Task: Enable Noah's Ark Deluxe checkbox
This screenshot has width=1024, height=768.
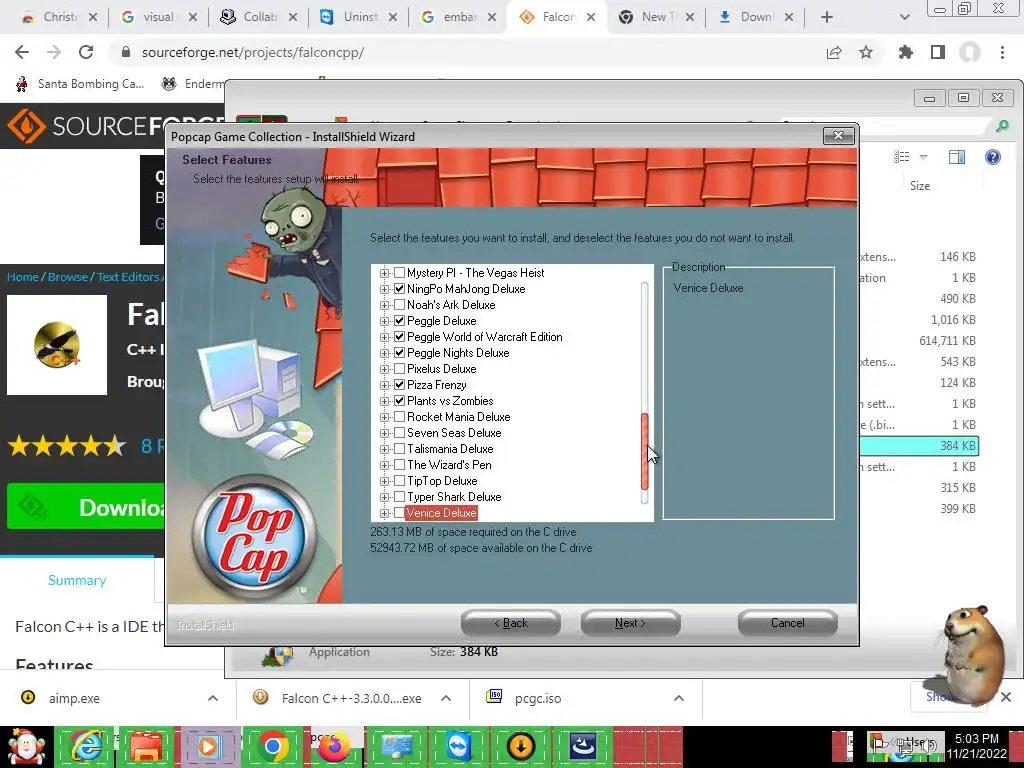Action: pos(400,305)
